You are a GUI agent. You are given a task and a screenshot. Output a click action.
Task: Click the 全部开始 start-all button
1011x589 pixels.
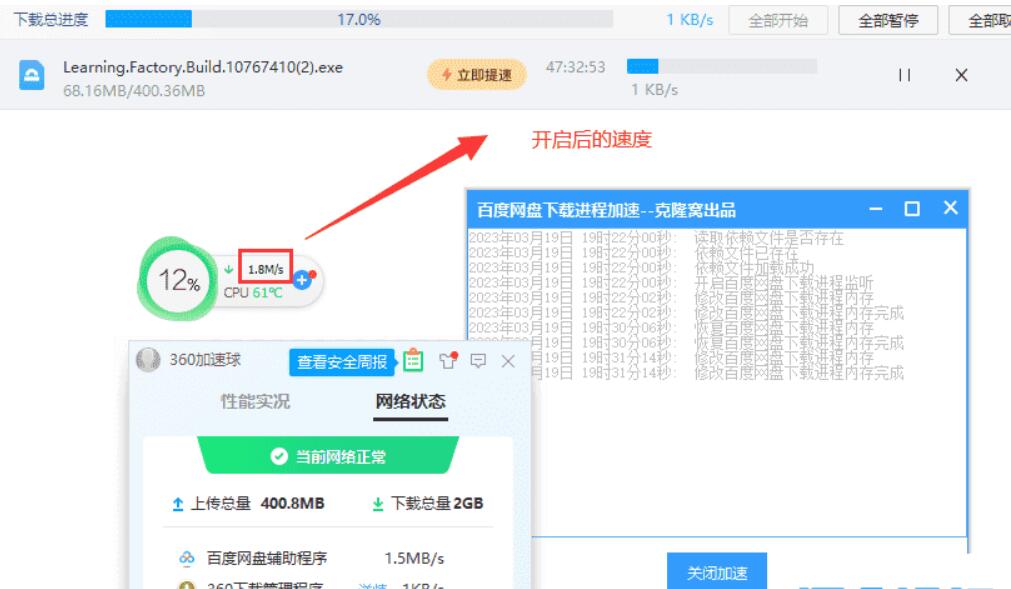pyautogui.click(x=778, y=21)
